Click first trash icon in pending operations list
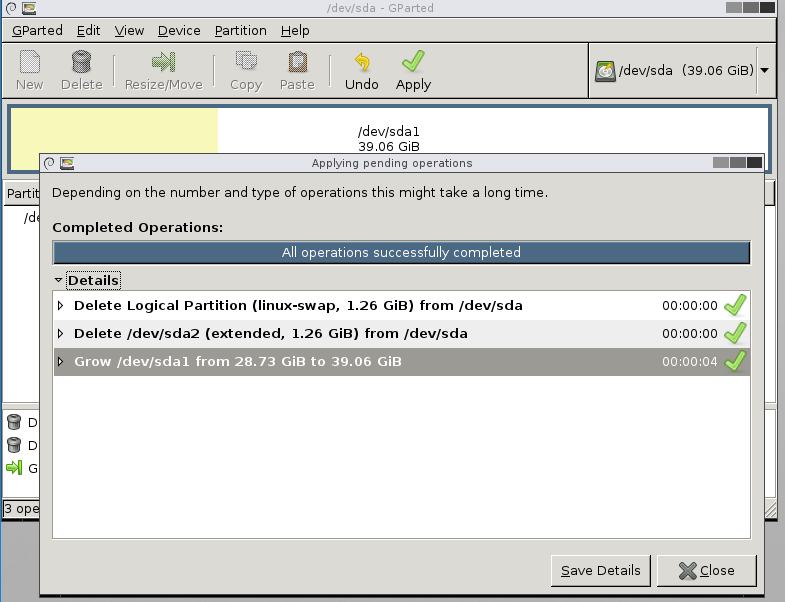Screen dimensions: 785x602 click(x=14, y=422)
